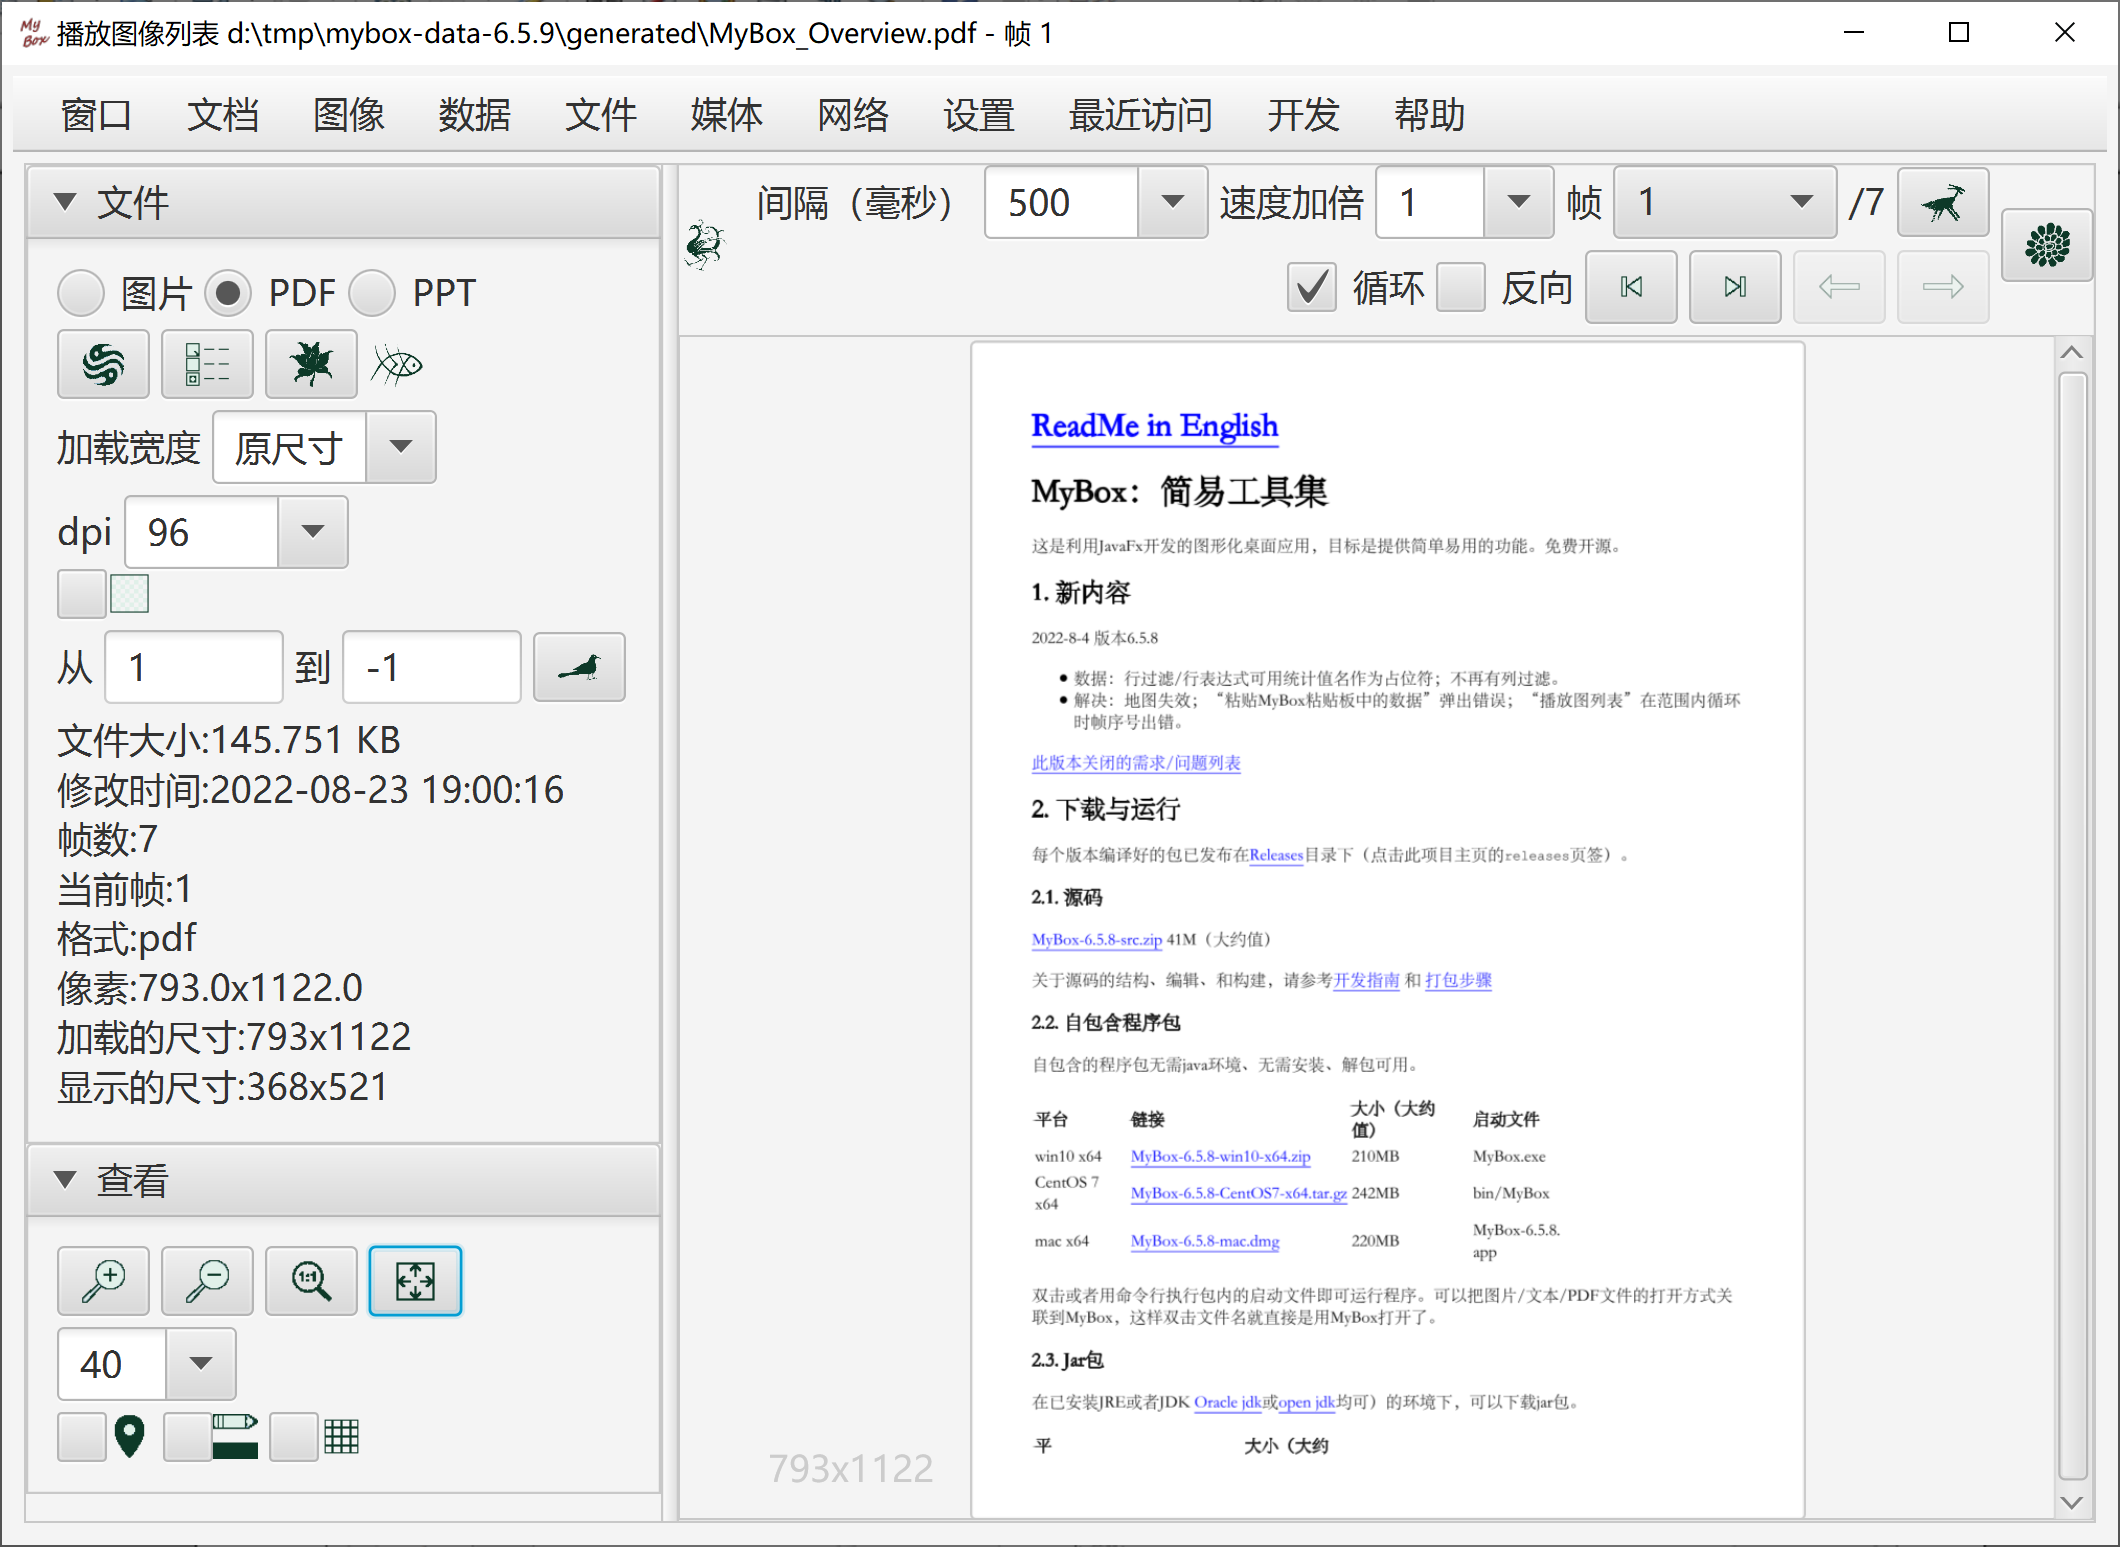The image size is (2120, 1547).
Task: Uncheck the 循环 loop checkbox
Action: (x=1311, y=287)
